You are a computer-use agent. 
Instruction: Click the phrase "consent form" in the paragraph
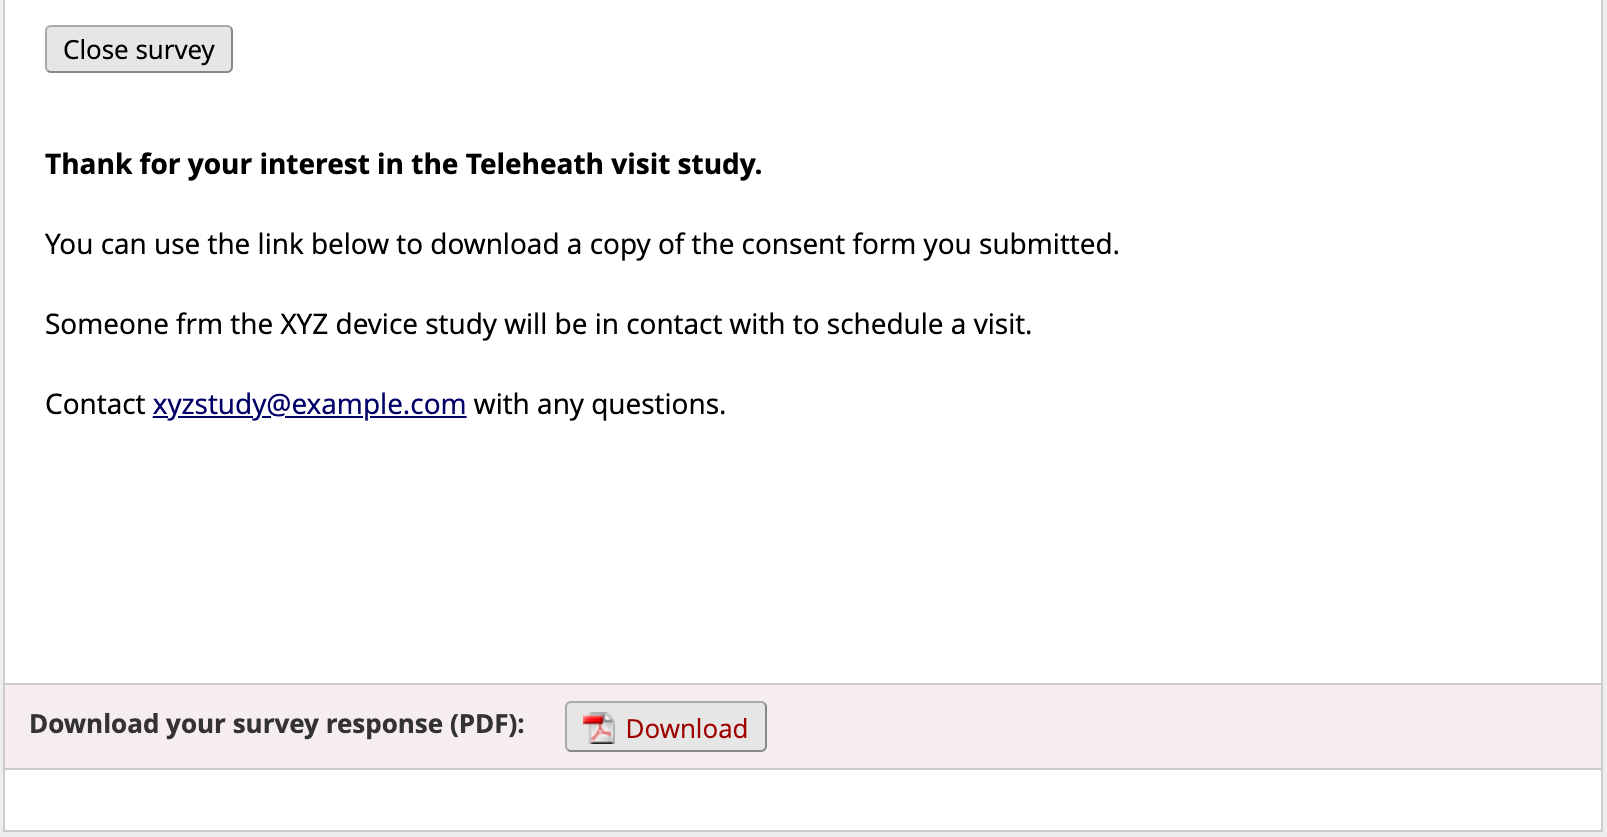(827, 244)
